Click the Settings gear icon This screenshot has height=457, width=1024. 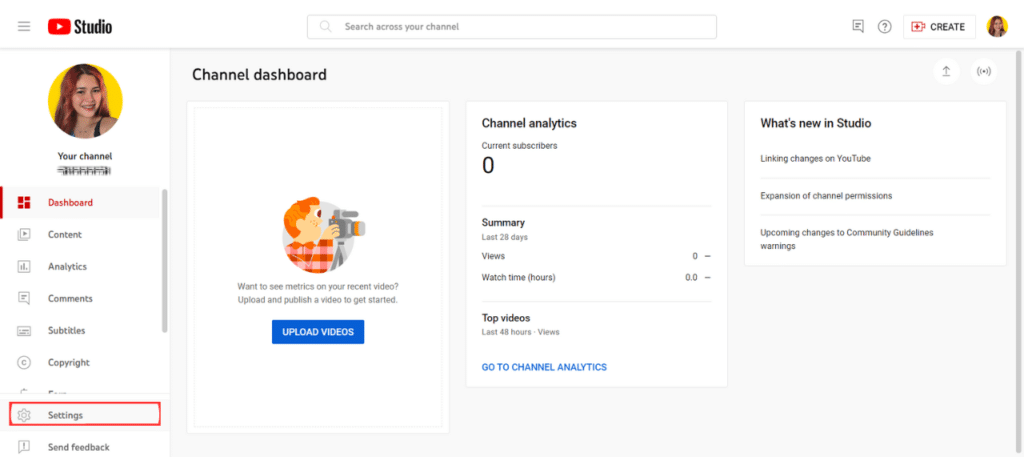click(25, 415)
